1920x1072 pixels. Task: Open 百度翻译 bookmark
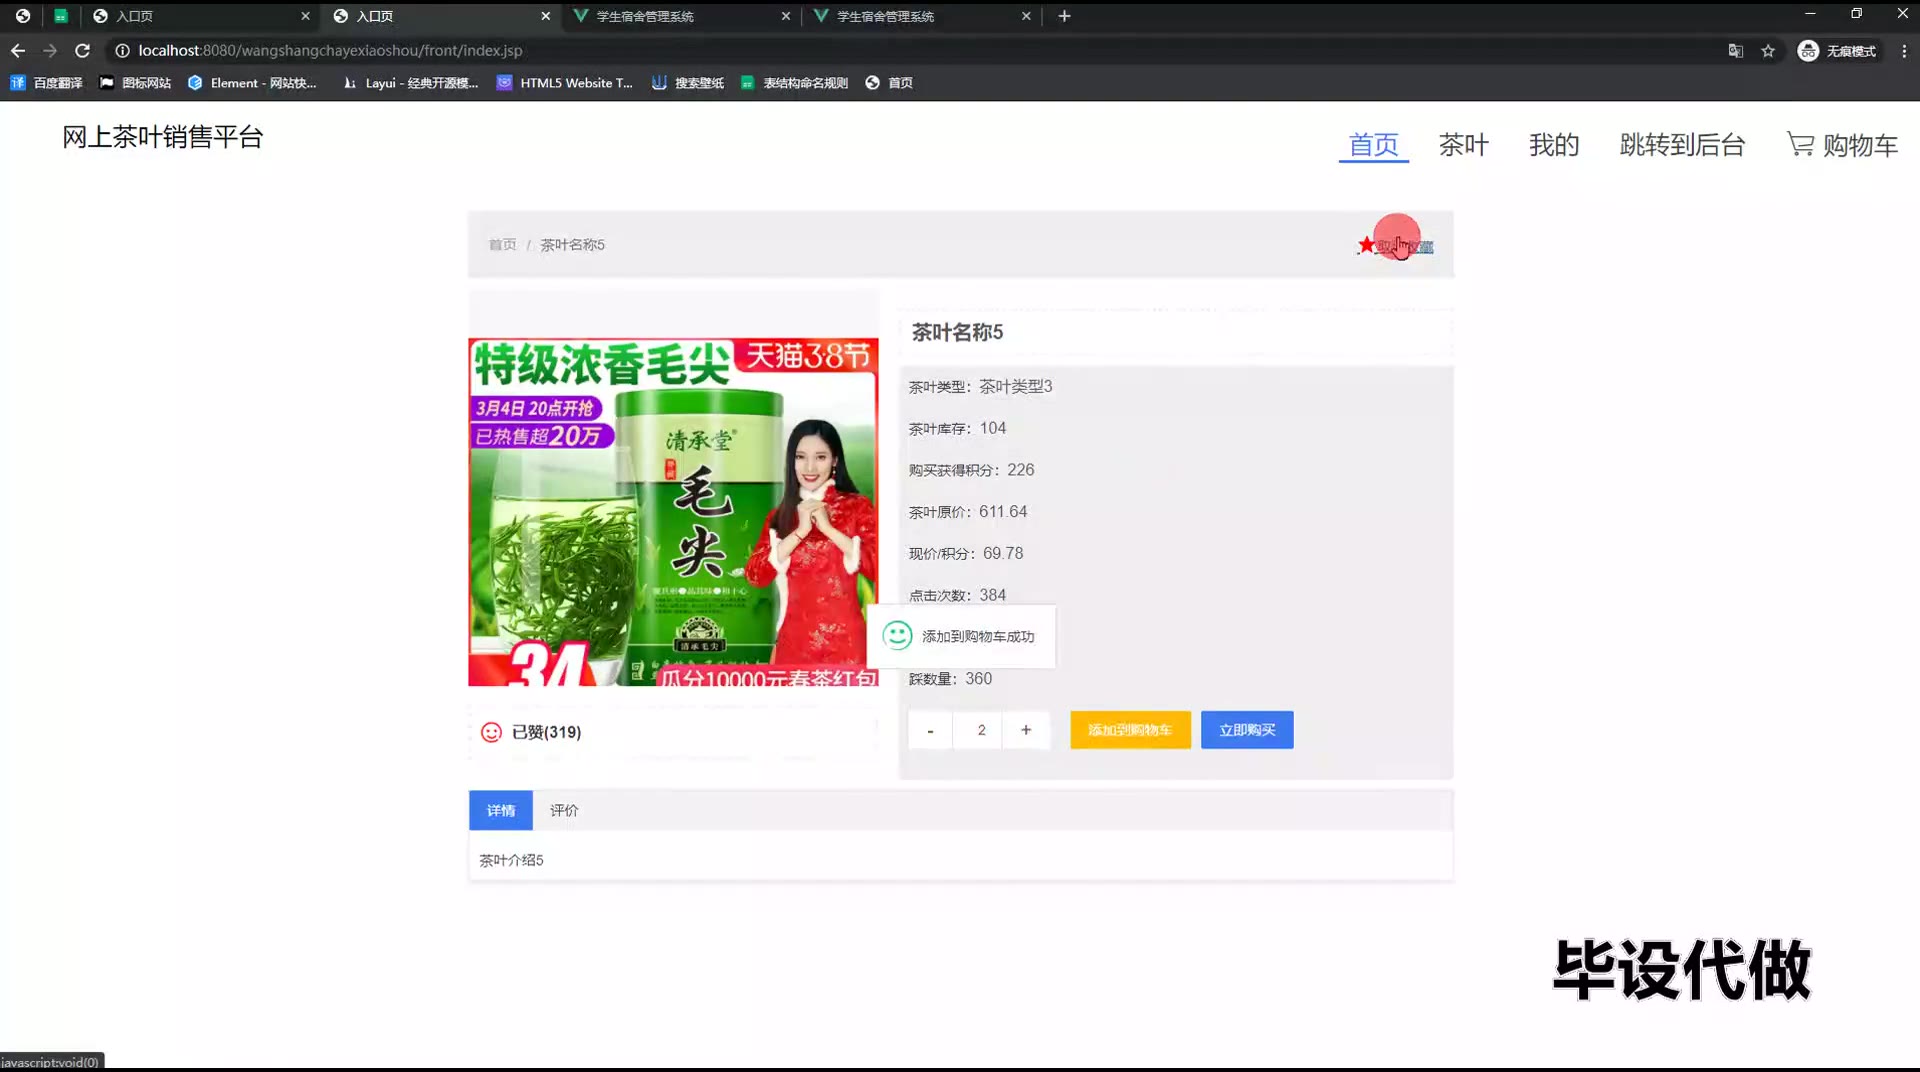pos(46,83)
